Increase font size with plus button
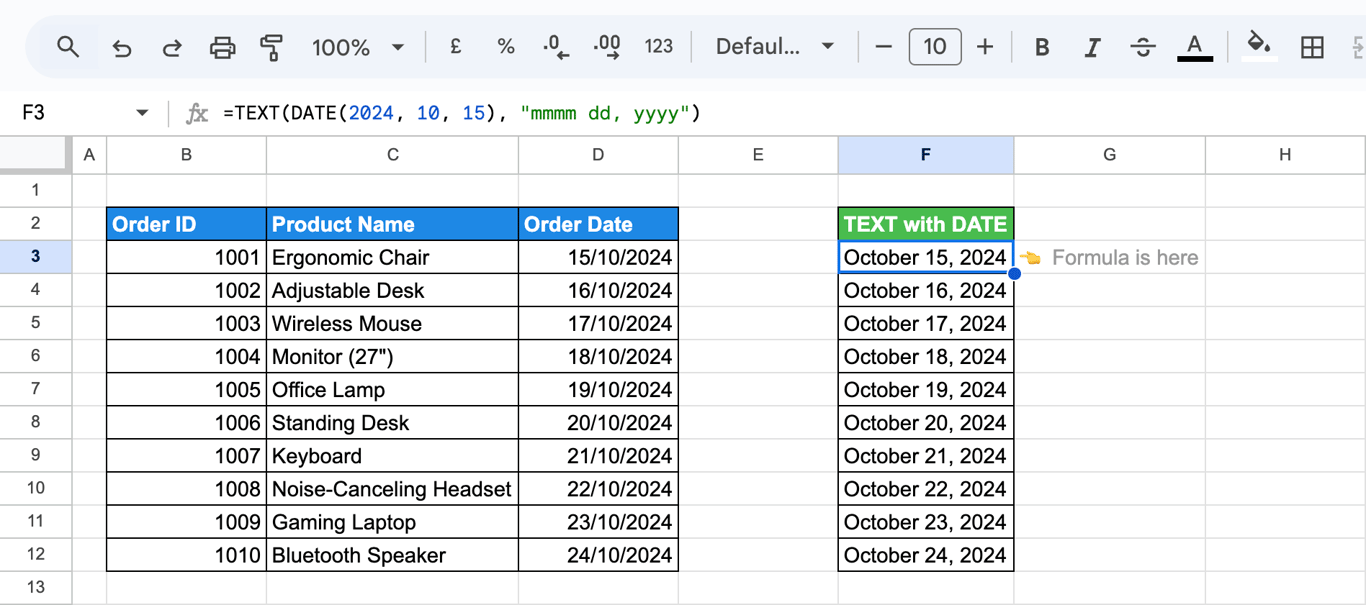1366x605 pixels. click(x=985, y=47)
